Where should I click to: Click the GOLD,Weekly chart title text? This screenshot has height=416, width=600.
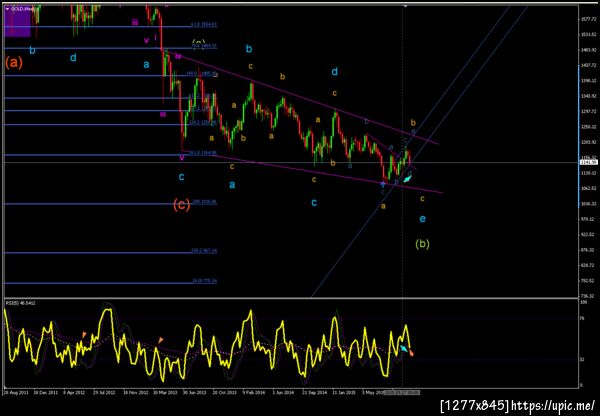[21, 8]
